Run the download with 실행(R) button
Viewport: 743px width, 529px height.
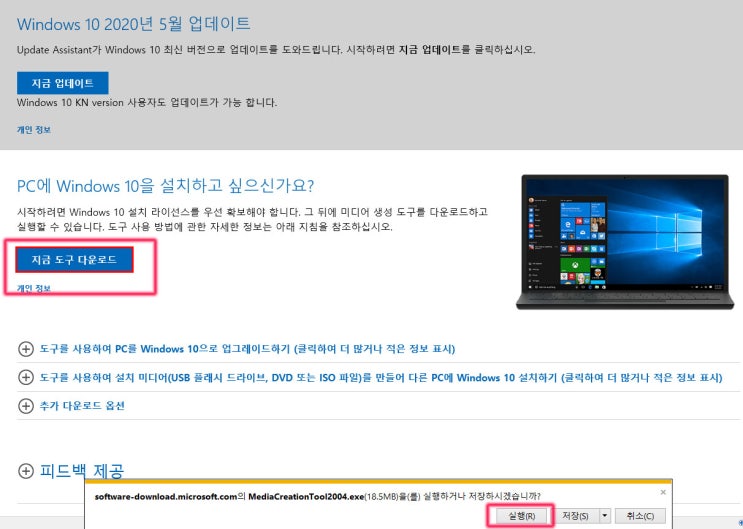pyautogui.click(x=521, y=516)
